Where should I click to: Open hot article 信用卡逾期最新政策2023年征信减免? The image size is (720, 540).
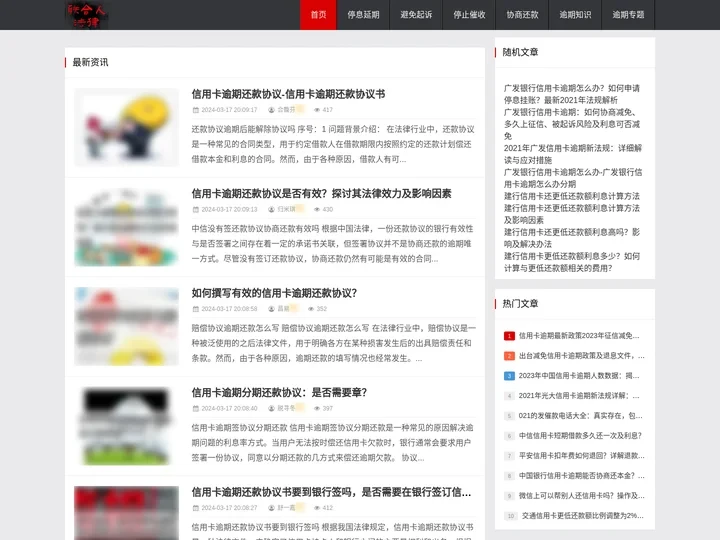tap(579, 336)
